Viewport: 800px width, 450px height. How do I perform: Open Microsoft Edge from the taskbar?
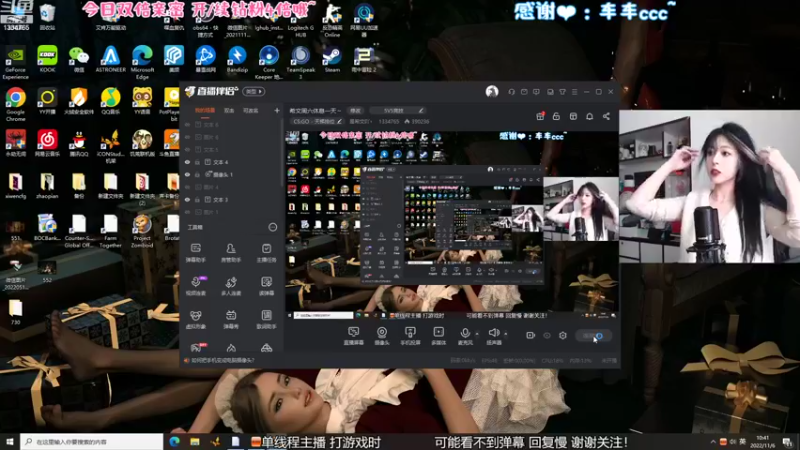(x=174, y=441)
